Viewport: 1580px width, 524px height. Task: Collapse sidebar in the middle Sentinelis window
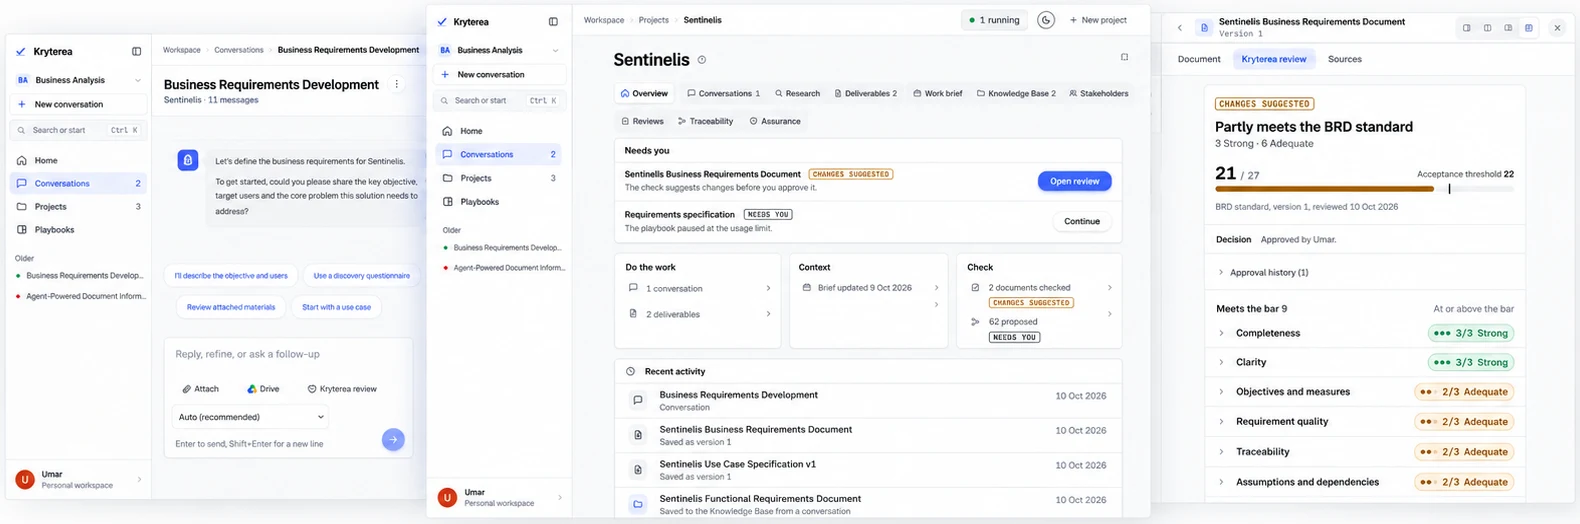(x=553, y=22)
